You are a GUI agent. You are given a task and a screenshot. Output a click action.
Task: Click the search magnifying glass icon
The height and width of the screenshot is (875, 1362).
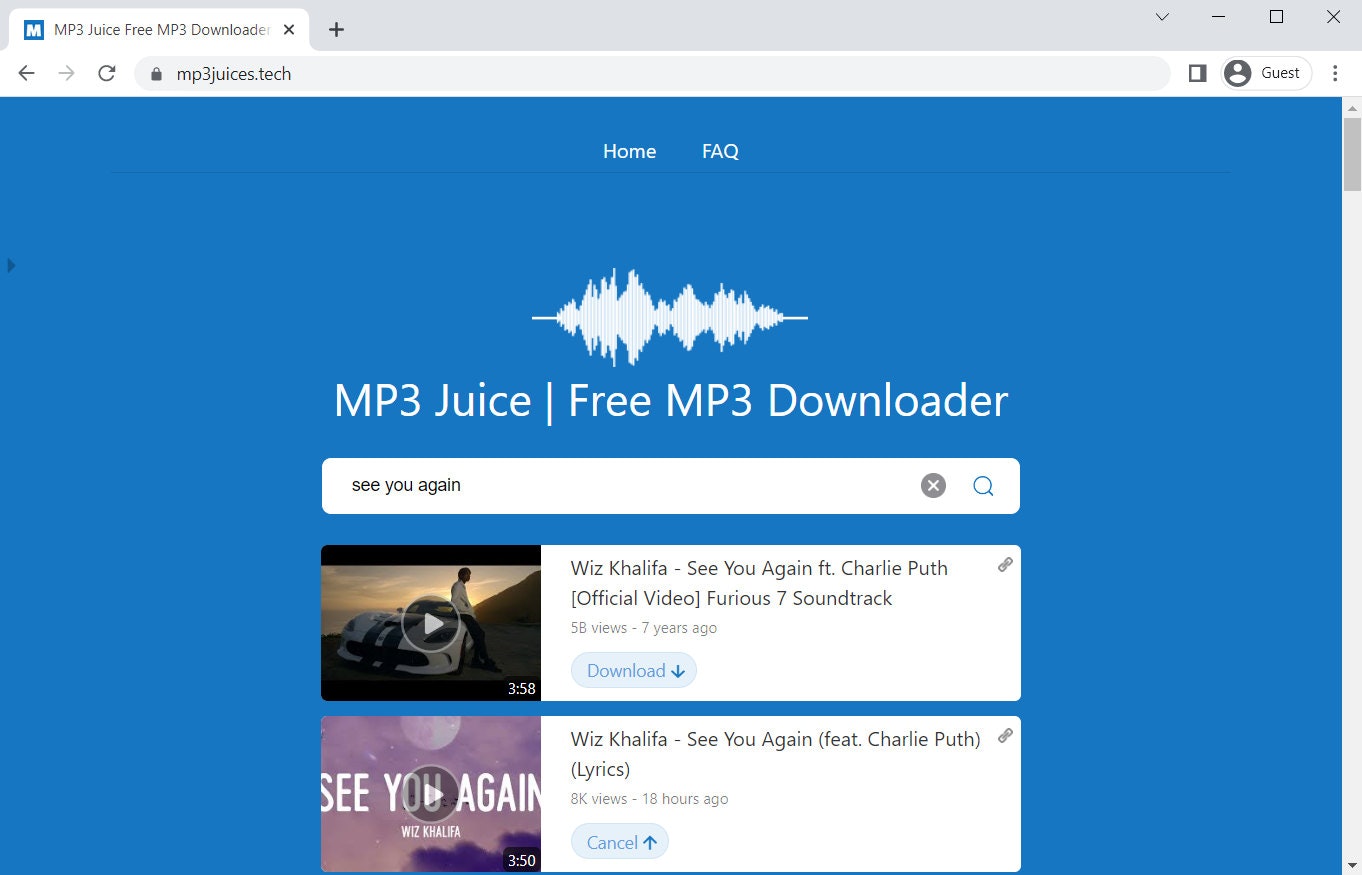pos(983,485)
